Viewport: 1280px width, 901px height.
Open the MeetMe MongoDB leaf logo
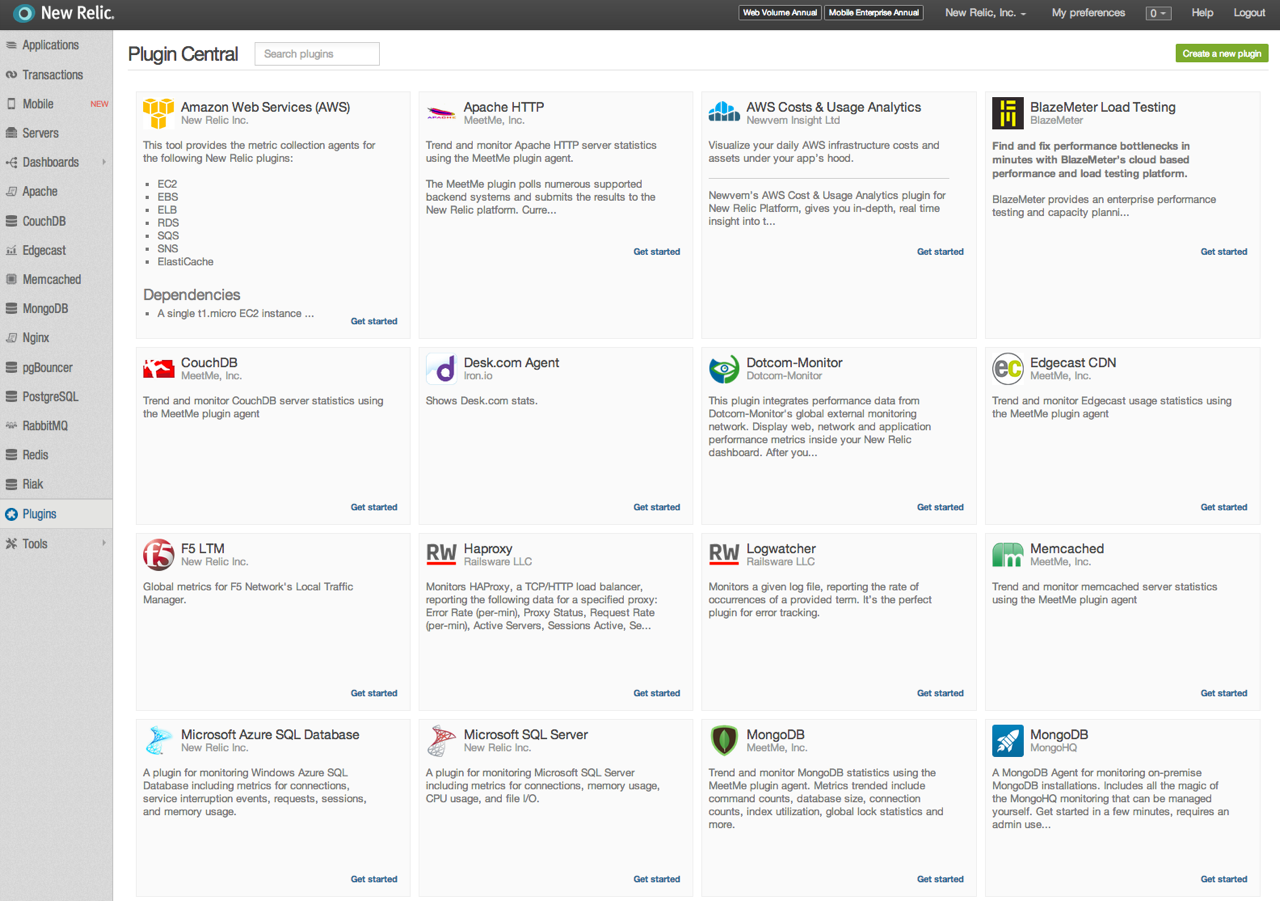point(724,741)
